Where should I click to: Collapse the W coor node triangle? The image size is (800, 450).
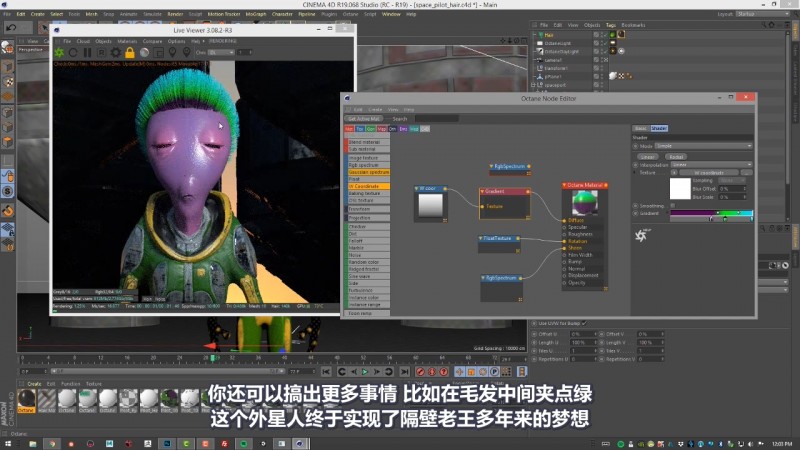point(417,189)
